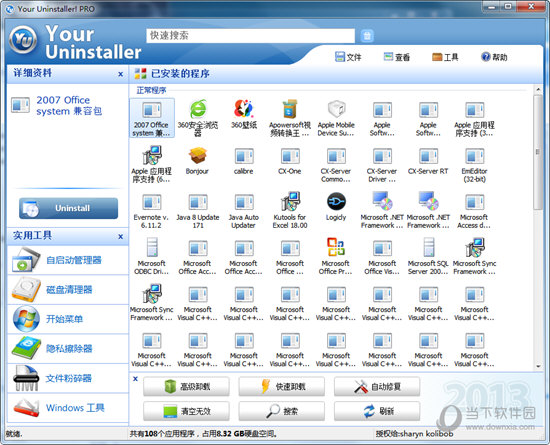This screenshot has height=445, width=550.
Task: Select the Java 8 Update 171 icon
Action: [x=198, y=210]
